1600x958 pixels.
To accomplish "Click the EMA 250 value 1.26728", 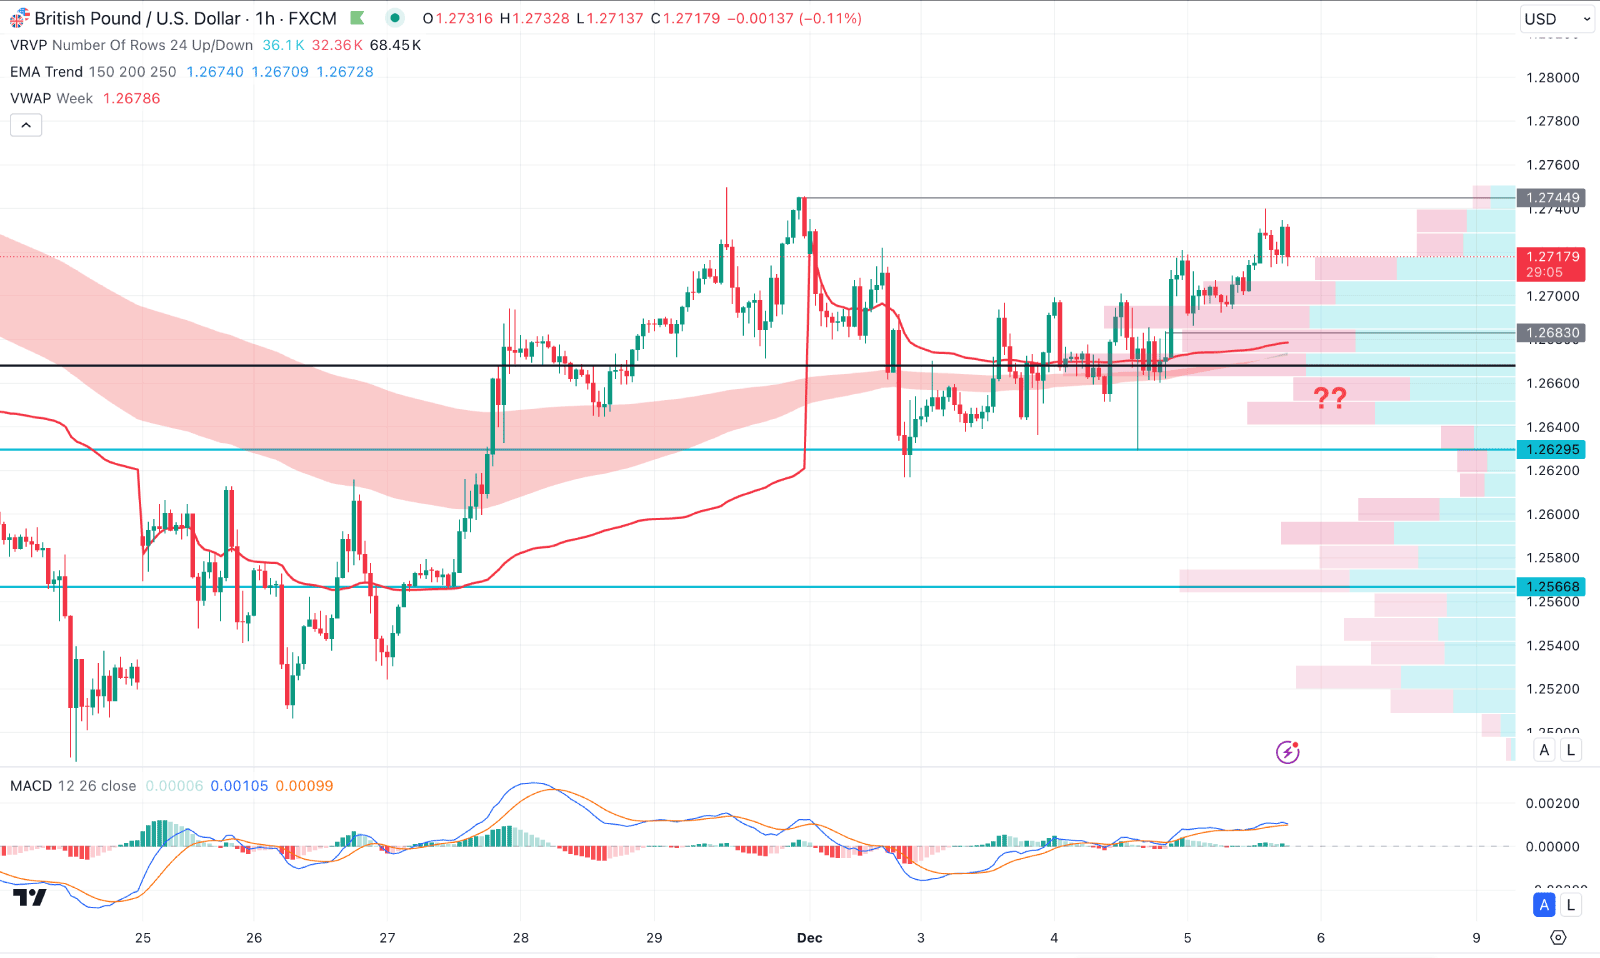I will click(345, 72).
